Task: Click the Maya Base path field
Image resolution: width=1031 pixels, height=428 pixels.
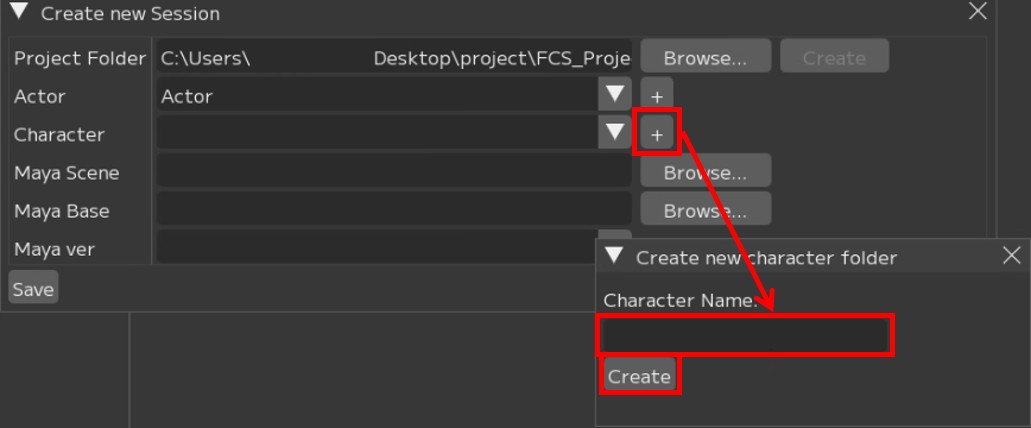Action: (x=394, y=210)
